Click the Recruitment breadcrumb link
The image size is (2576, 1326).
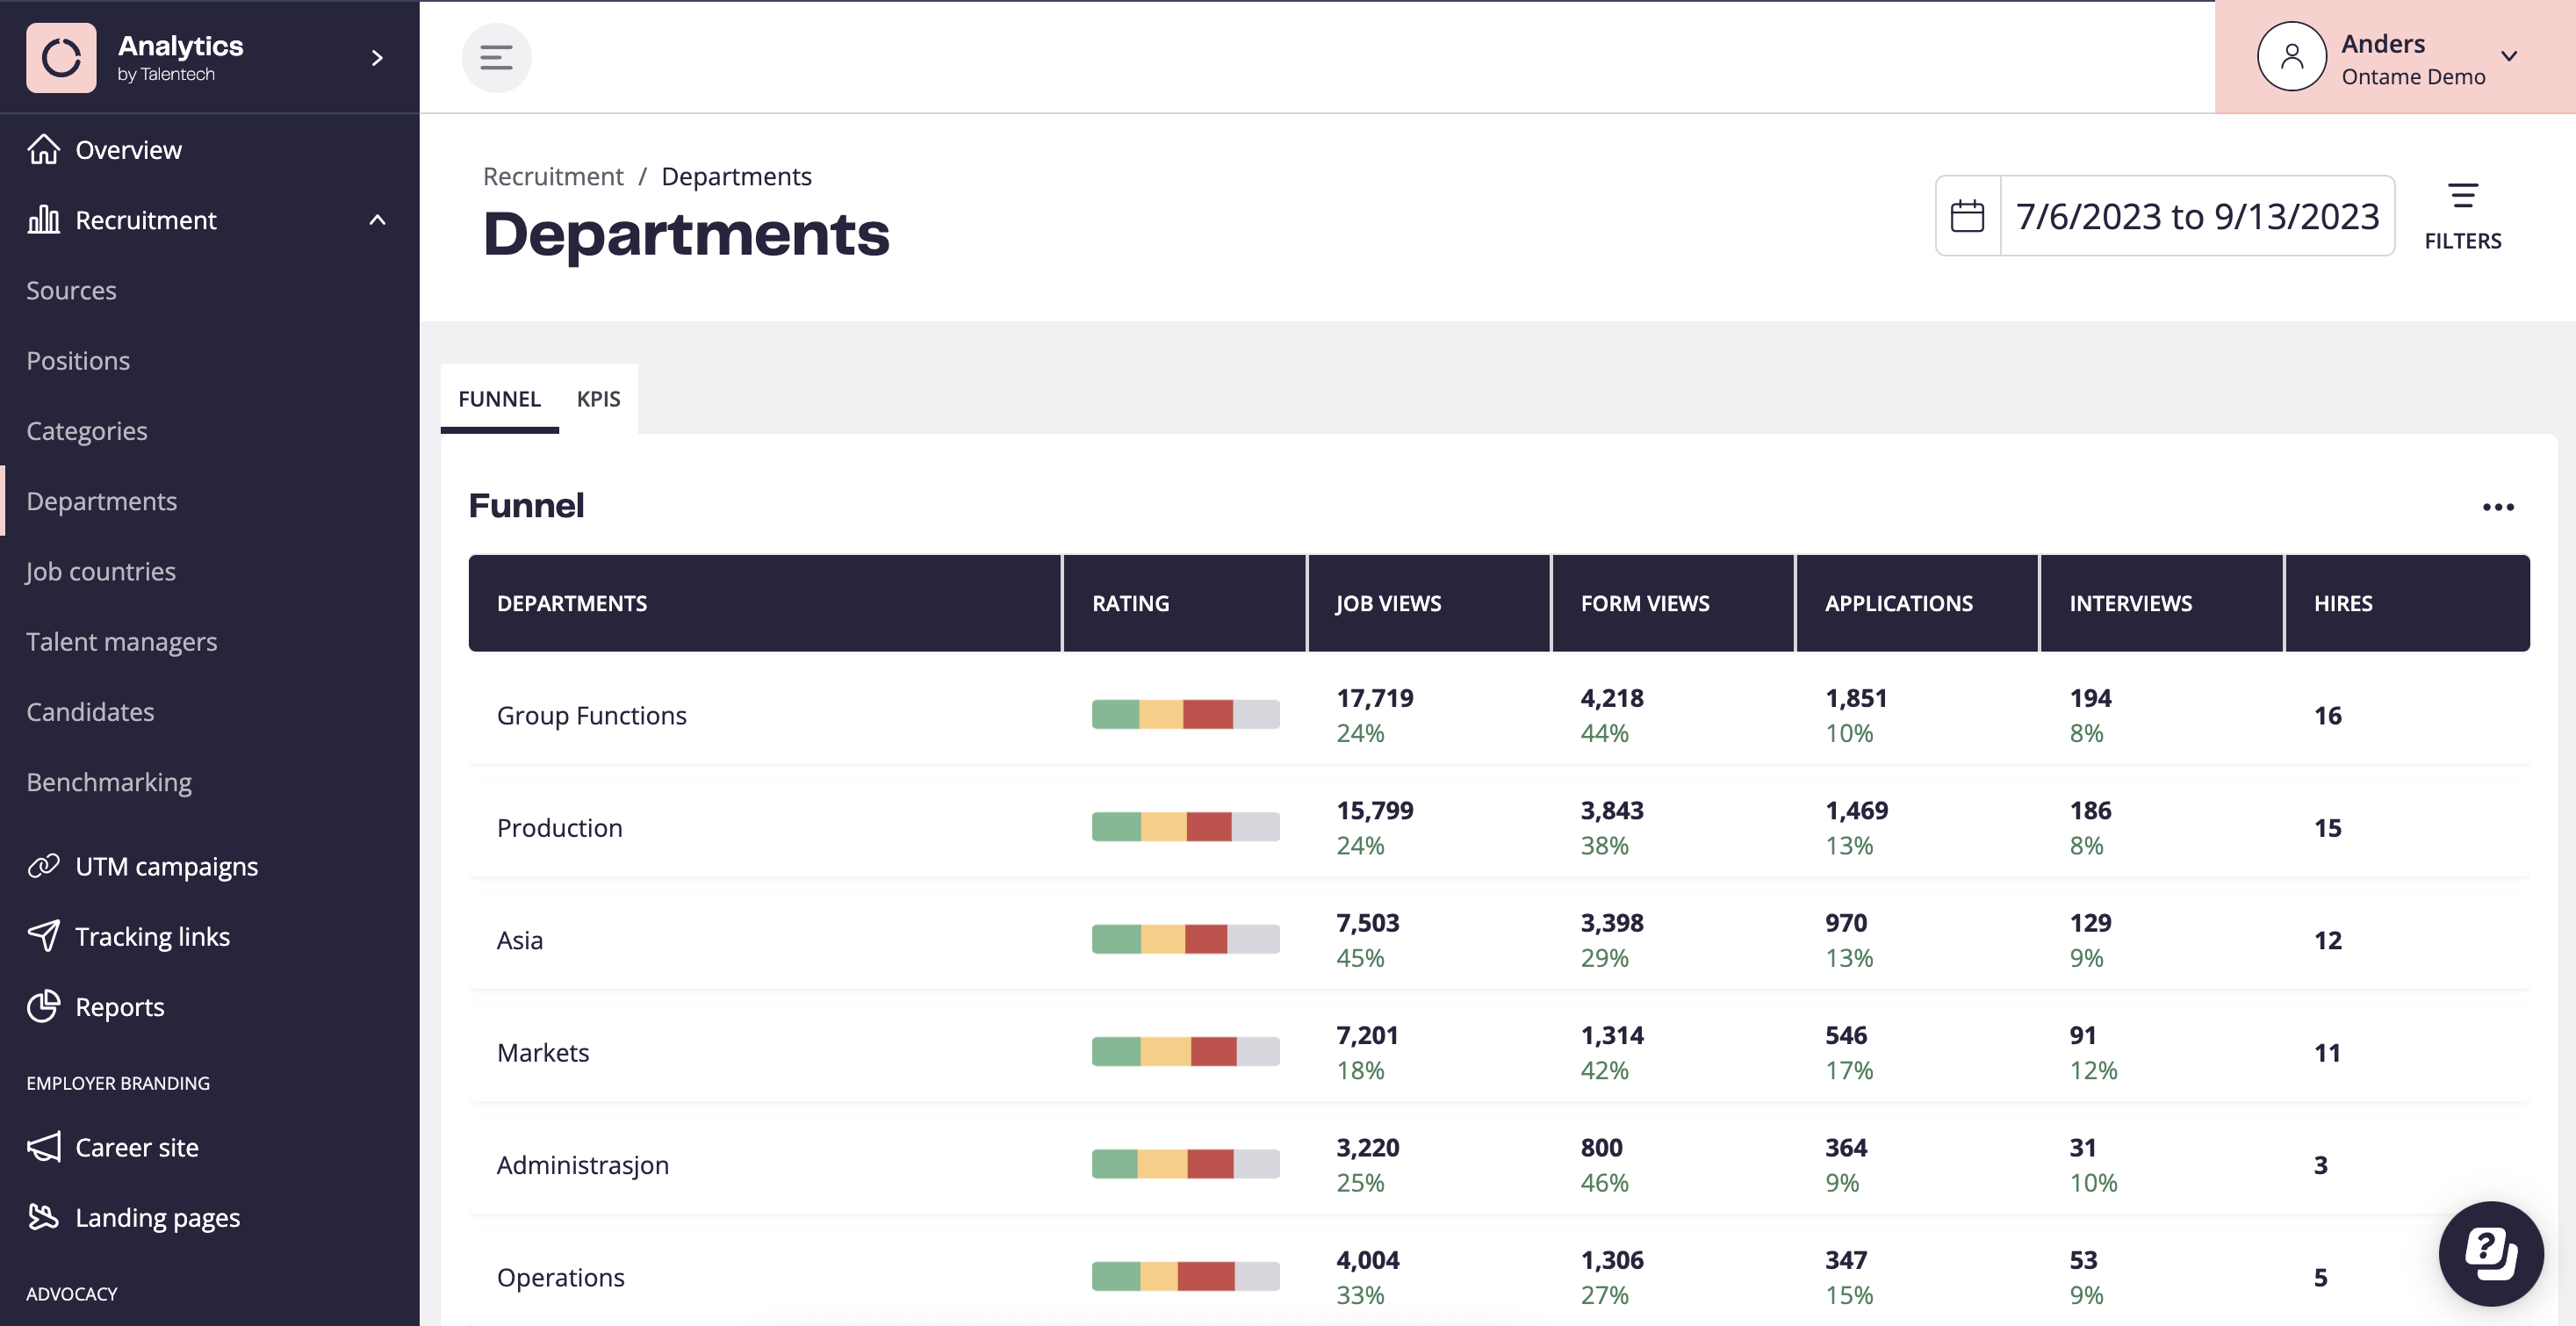553,176
